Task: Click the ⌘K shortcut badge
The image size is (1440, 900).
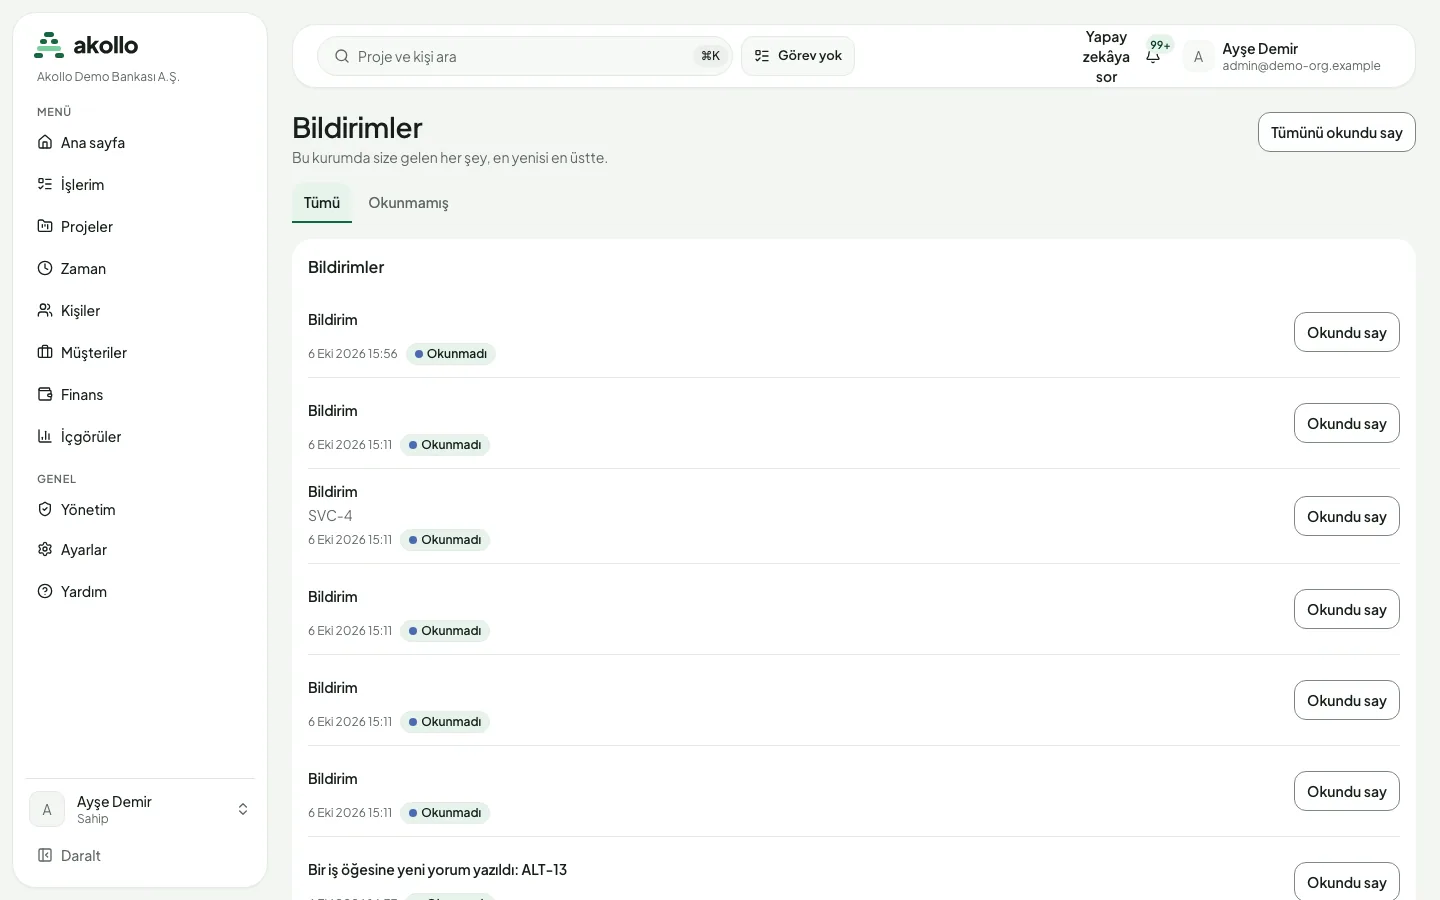Action: (710, 56)
